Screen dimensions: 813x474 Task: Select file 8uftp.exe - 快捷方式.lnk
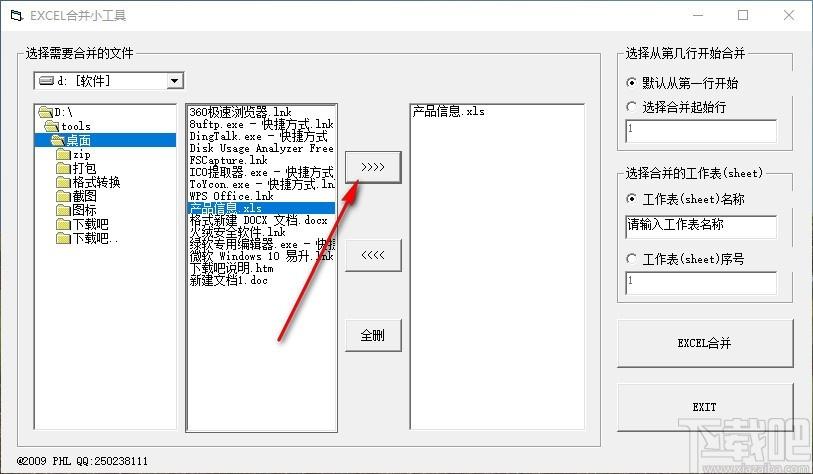261,124
